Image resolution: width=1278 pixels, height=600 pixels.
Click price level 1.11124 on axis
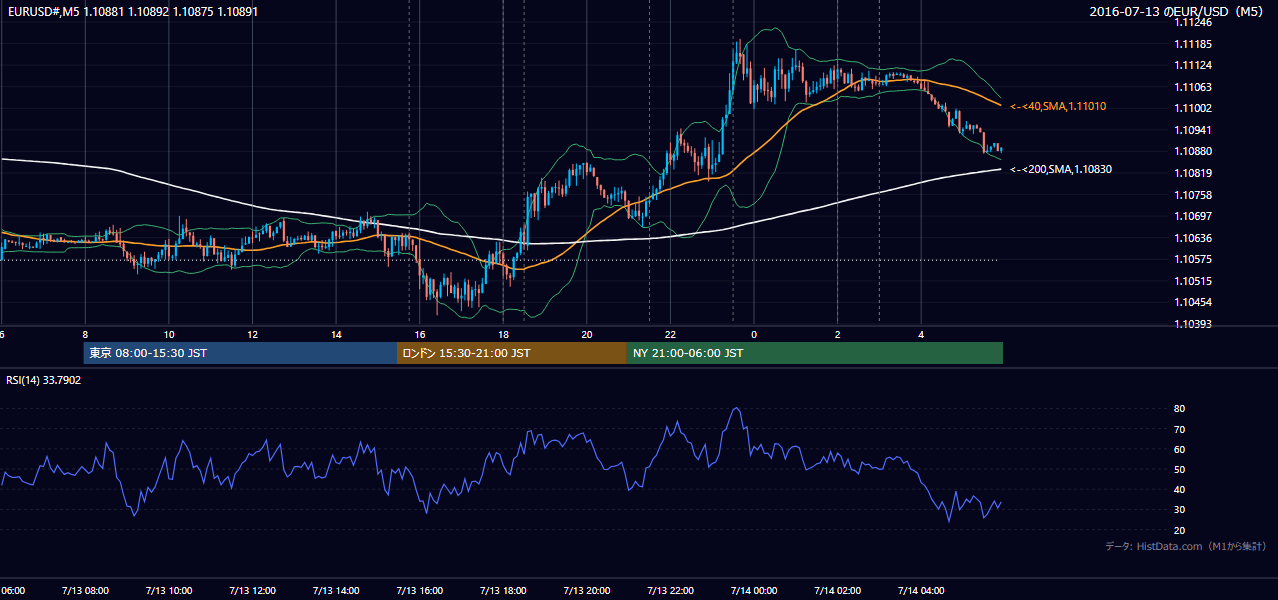pyautogui.click(x=1193, y=66)
